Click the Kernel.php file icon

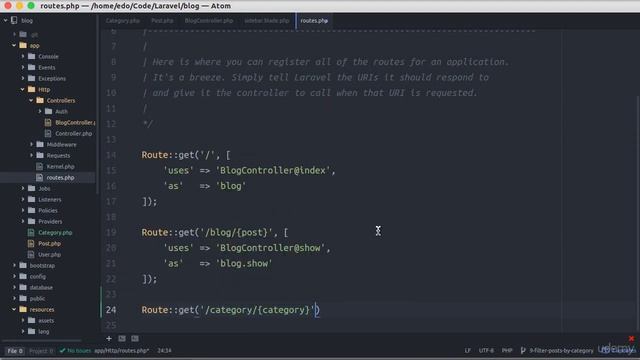[x=40, y=167]
